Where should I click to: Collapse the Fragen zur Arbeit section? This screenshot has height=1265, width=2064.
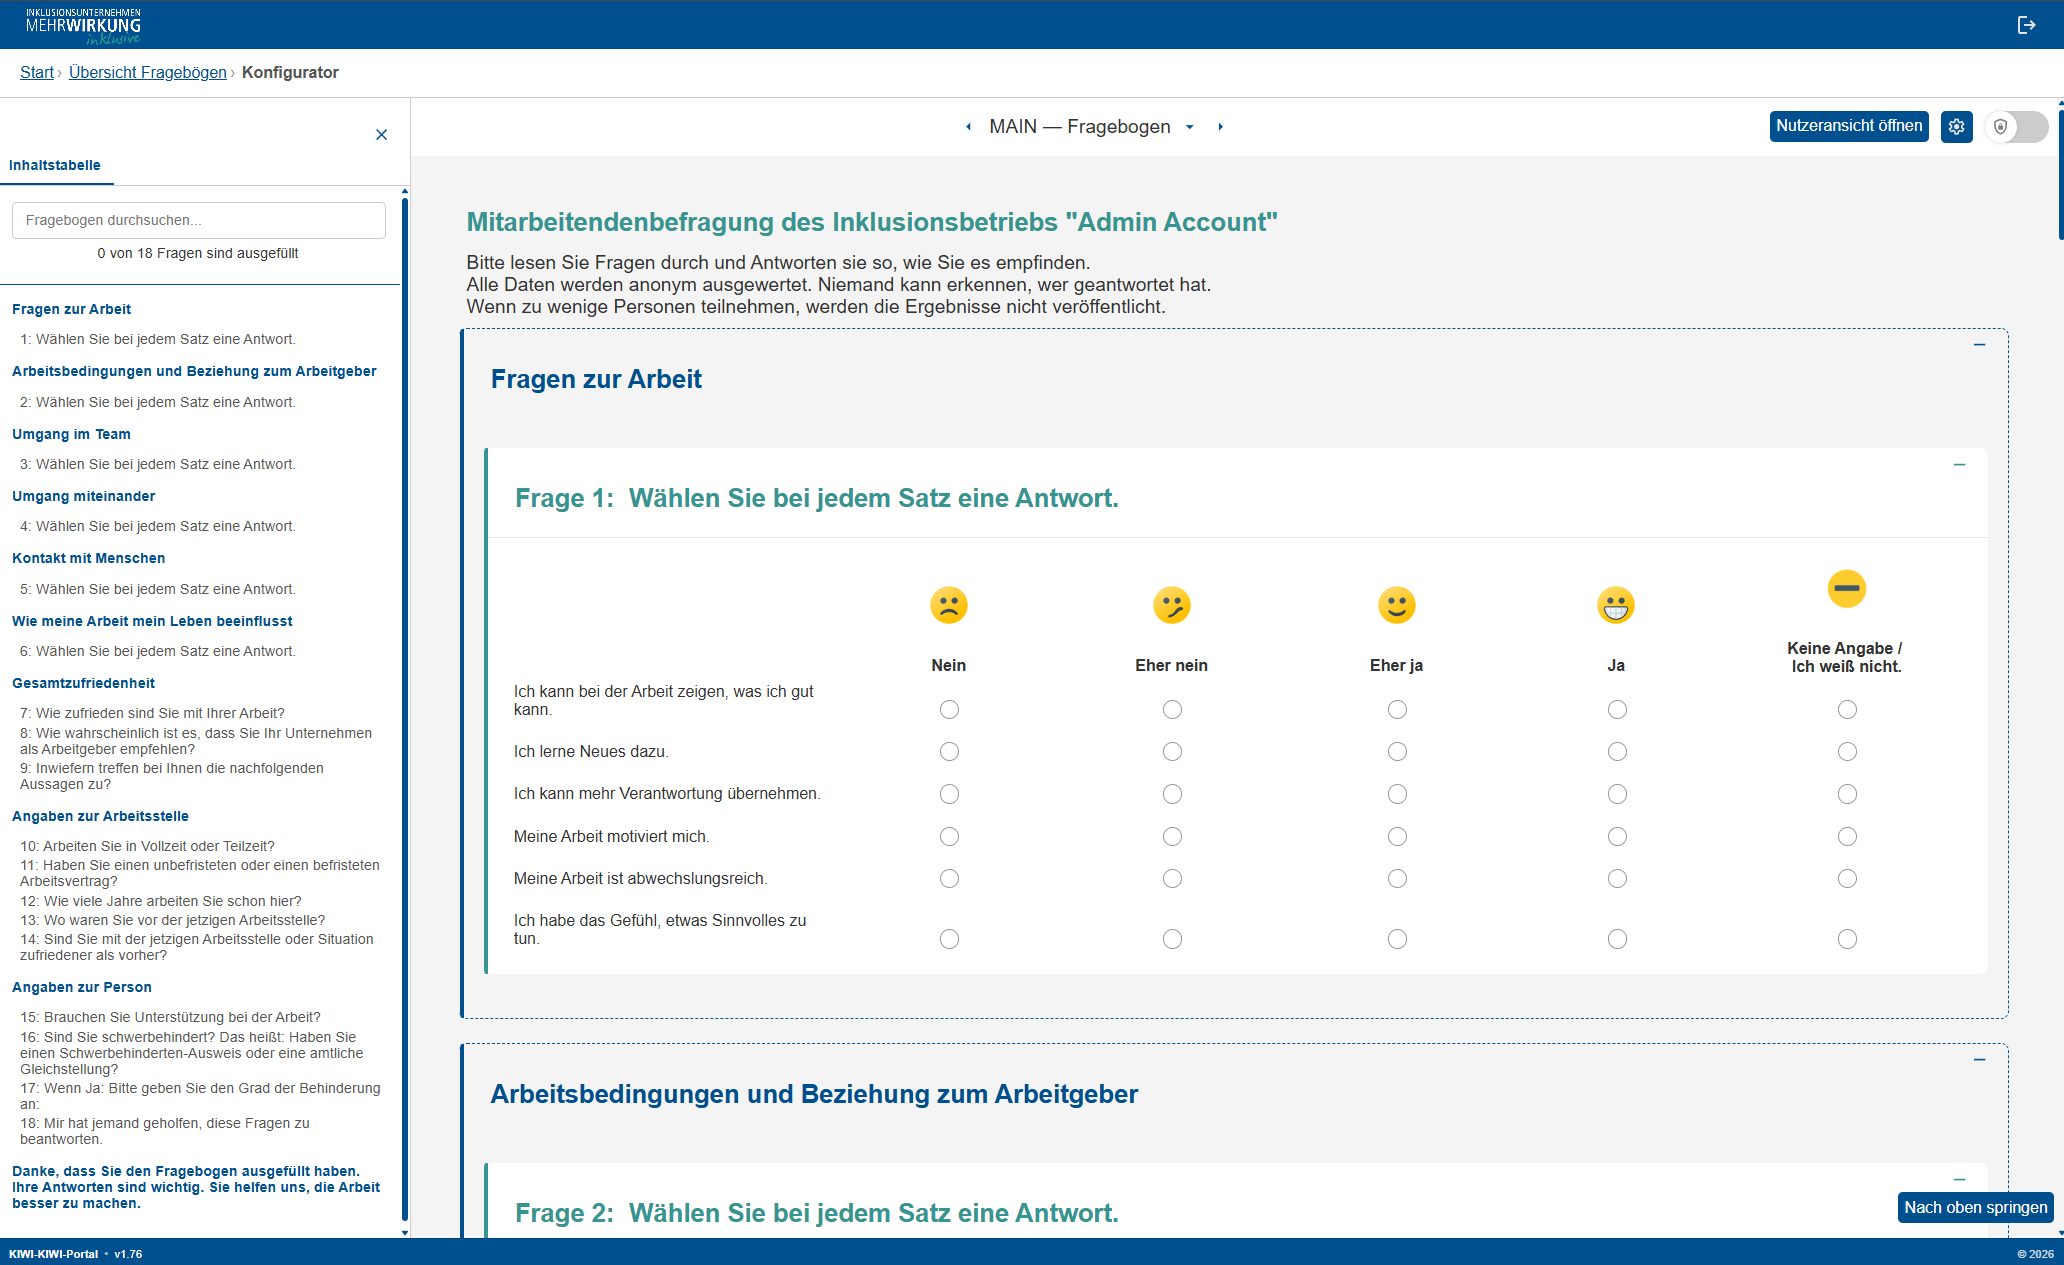click(x=1979, y=345)
